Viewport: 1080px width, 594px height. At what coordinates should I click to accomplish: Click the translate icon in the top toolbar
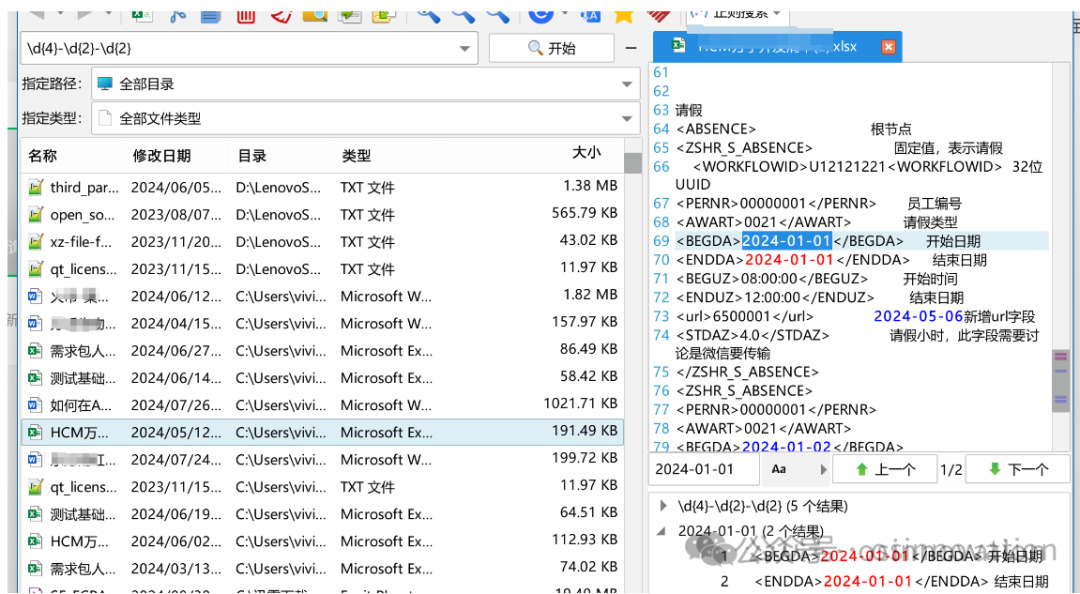coord(590,14)
